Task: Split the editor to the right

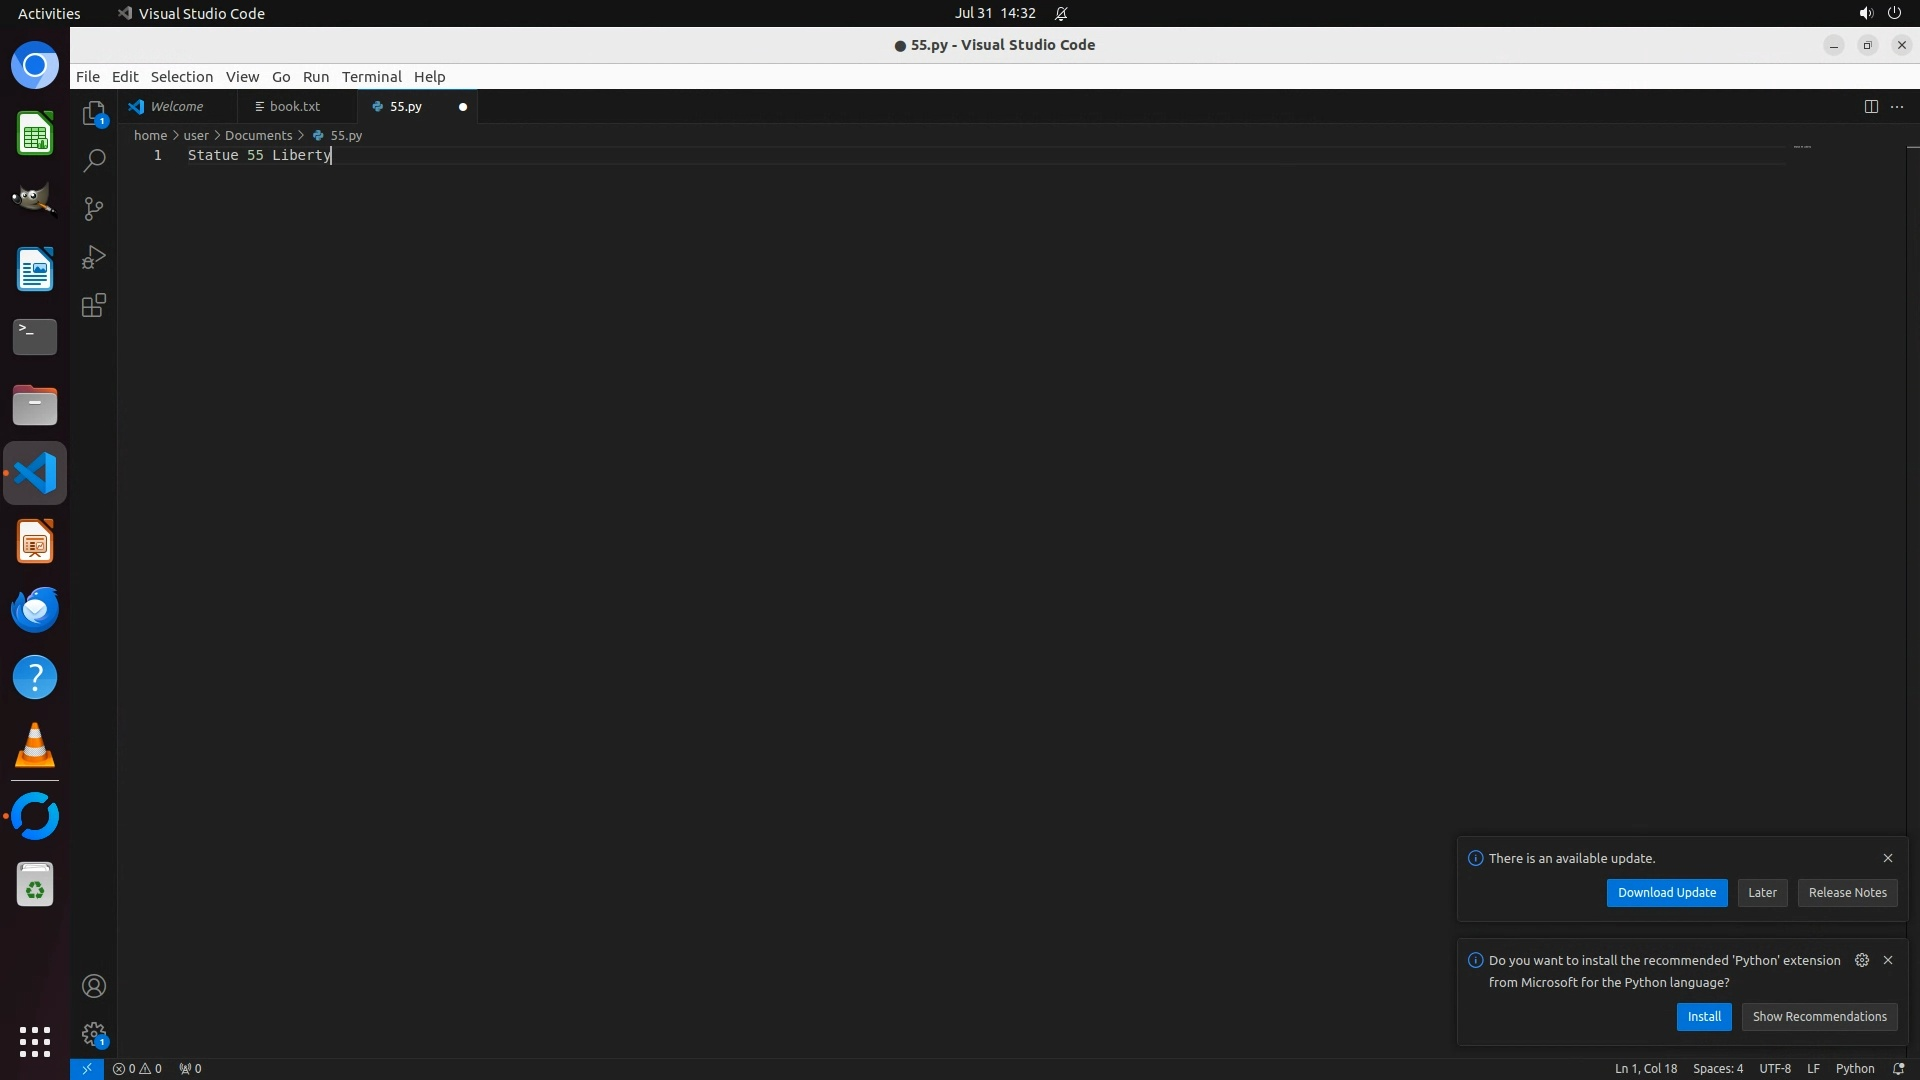Action: point(1871,106)
